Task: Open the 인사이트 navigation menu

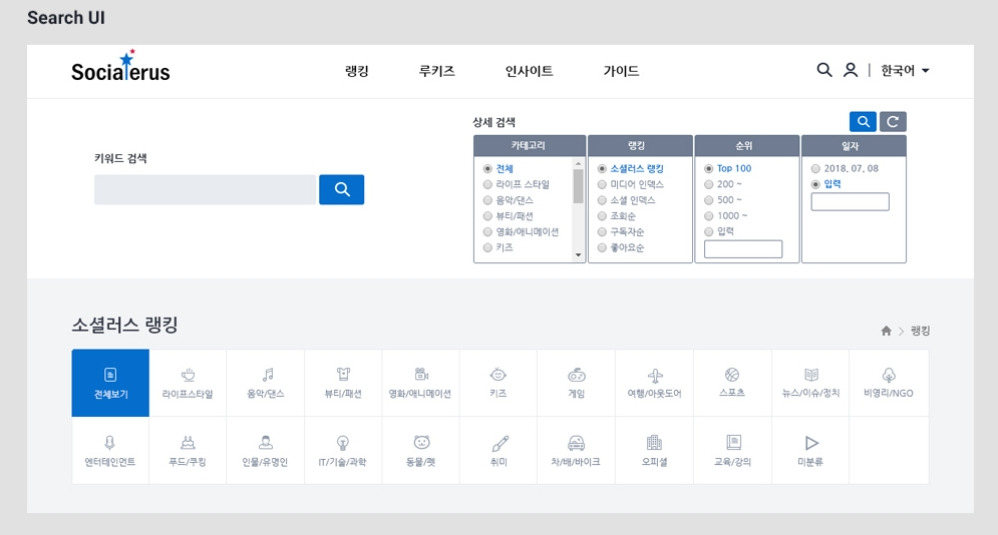Action: (x=529, y=71)
